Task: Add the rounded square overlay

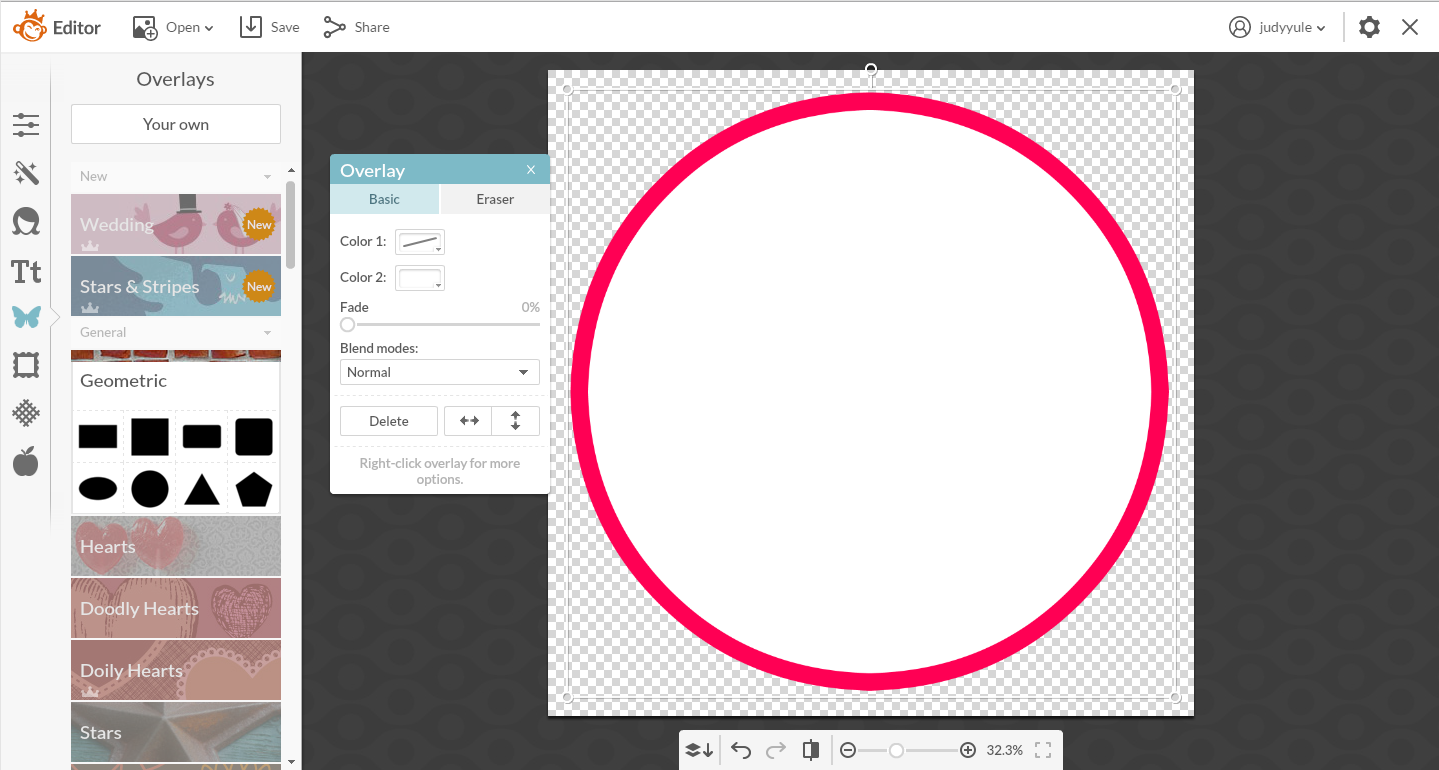Action: coord(254,437)
